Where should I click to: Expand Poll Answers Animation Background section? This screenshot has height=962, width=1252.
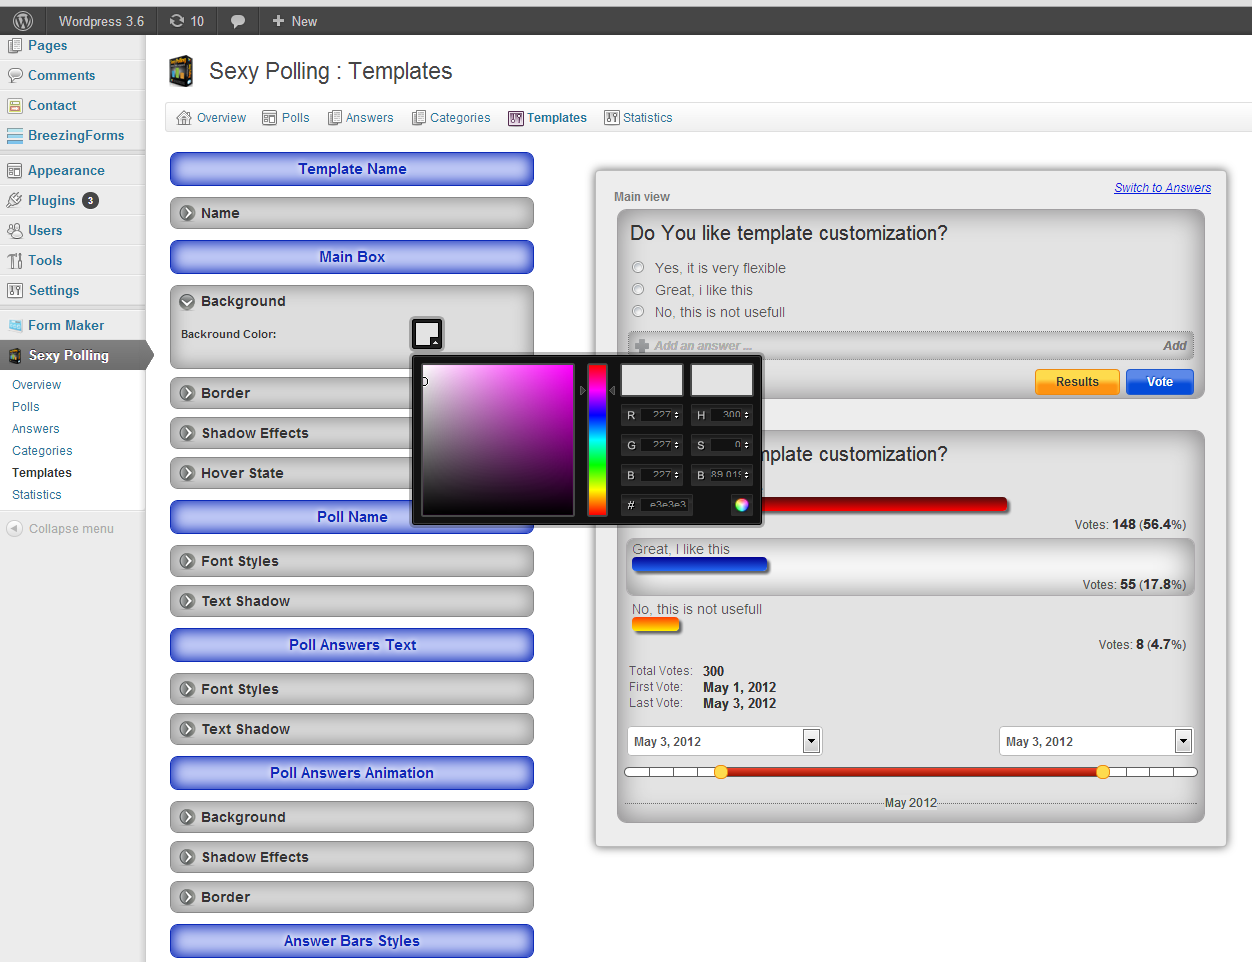[352, 817]
